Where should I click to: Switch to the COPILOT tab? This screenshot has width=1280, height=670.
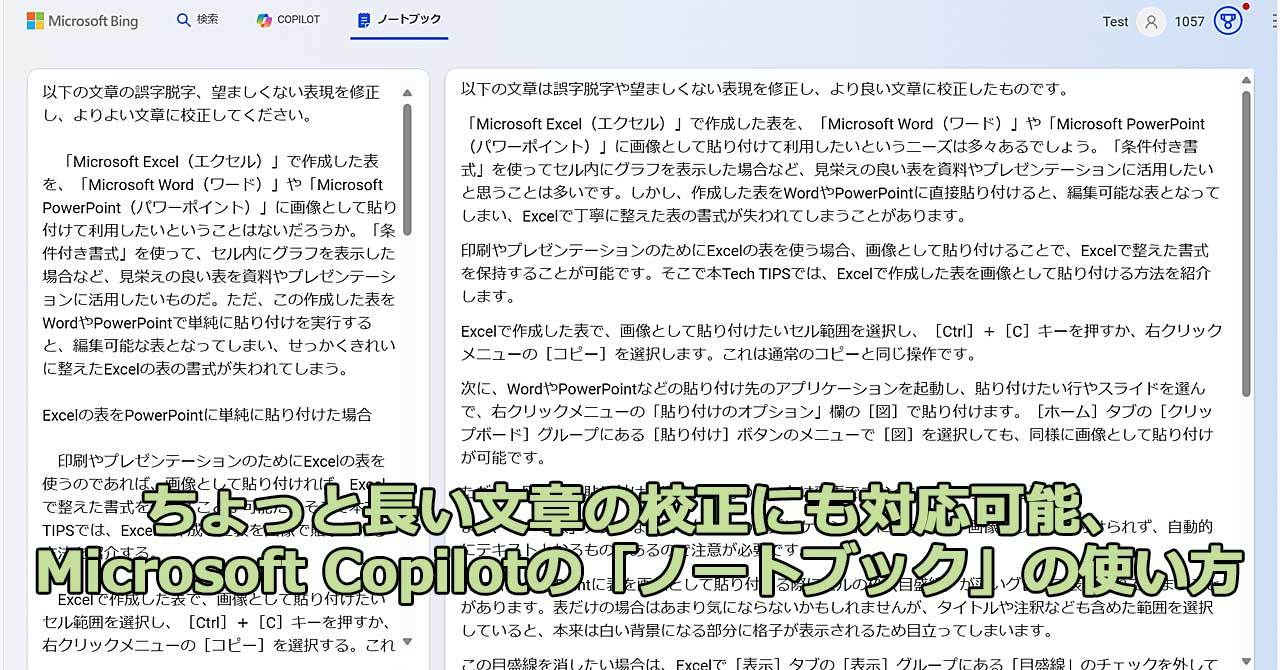click(x=288, y=19)
